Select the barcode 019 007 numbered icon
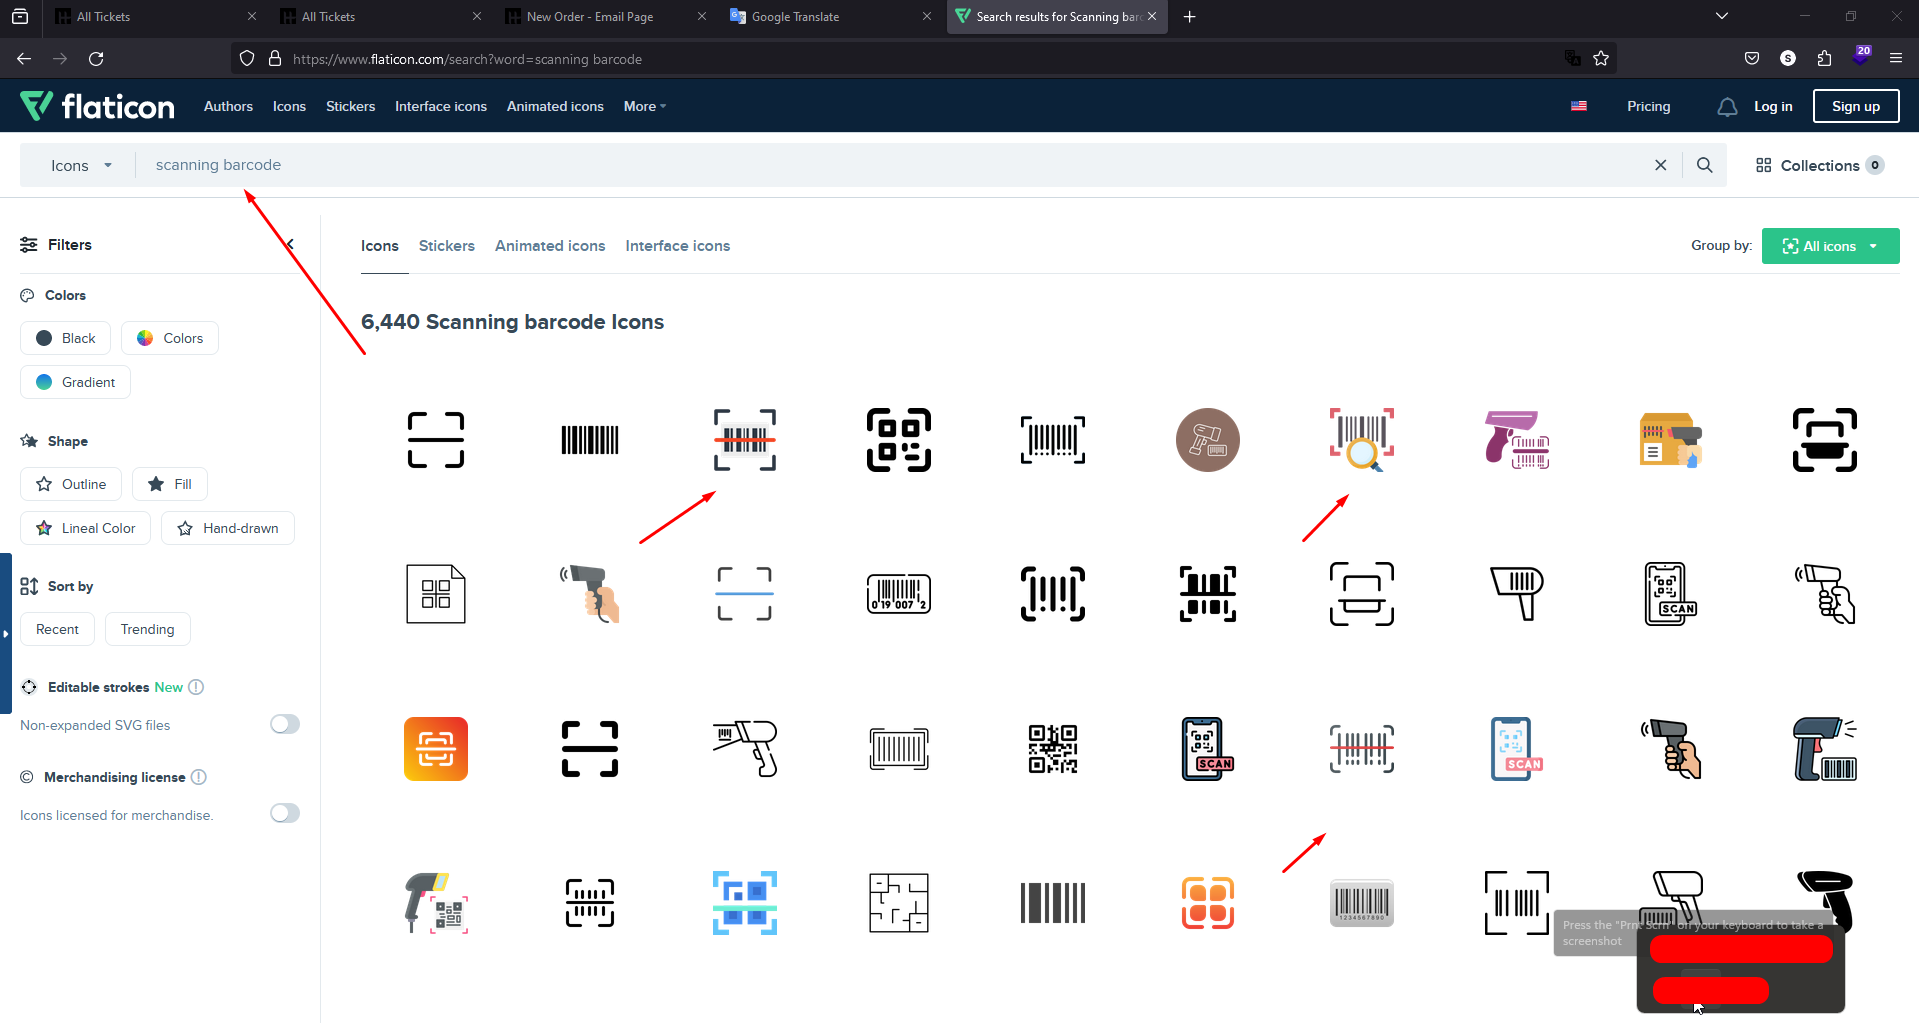The height and width of the screenshot is (1023, 1919). 899,594
